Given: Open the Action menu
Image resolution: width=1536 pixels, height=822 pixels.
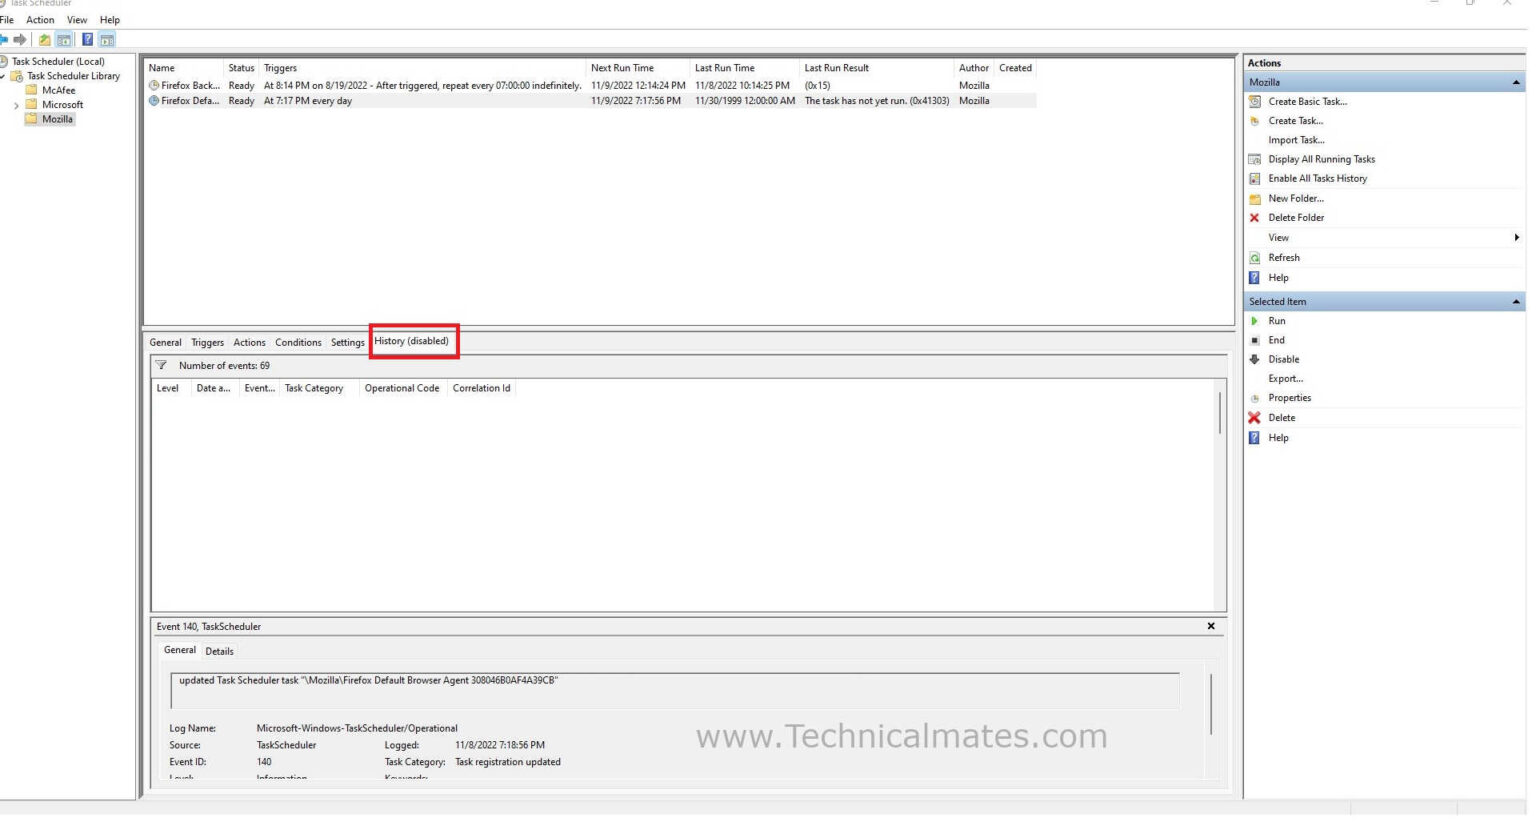Looking at the screenshot, I should pyautogui.click(x=39, y=19).
